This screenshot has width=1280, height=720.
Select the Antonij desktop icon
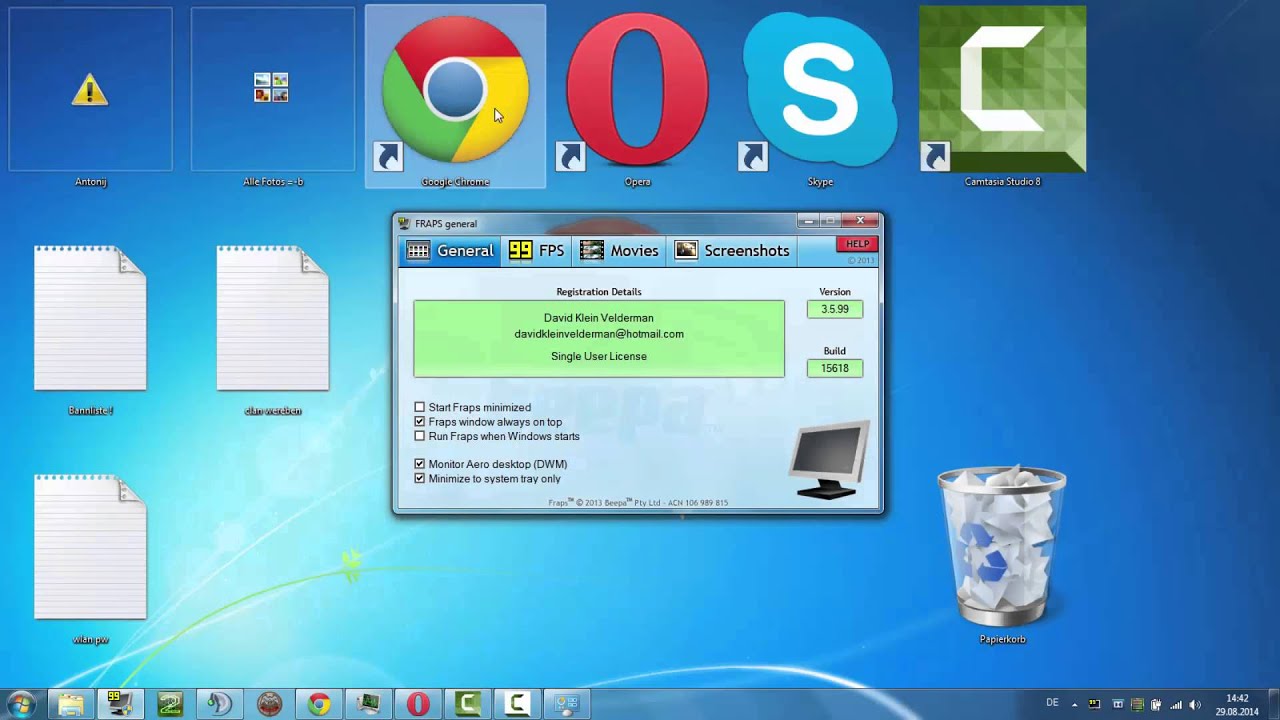tap(90, 96)
